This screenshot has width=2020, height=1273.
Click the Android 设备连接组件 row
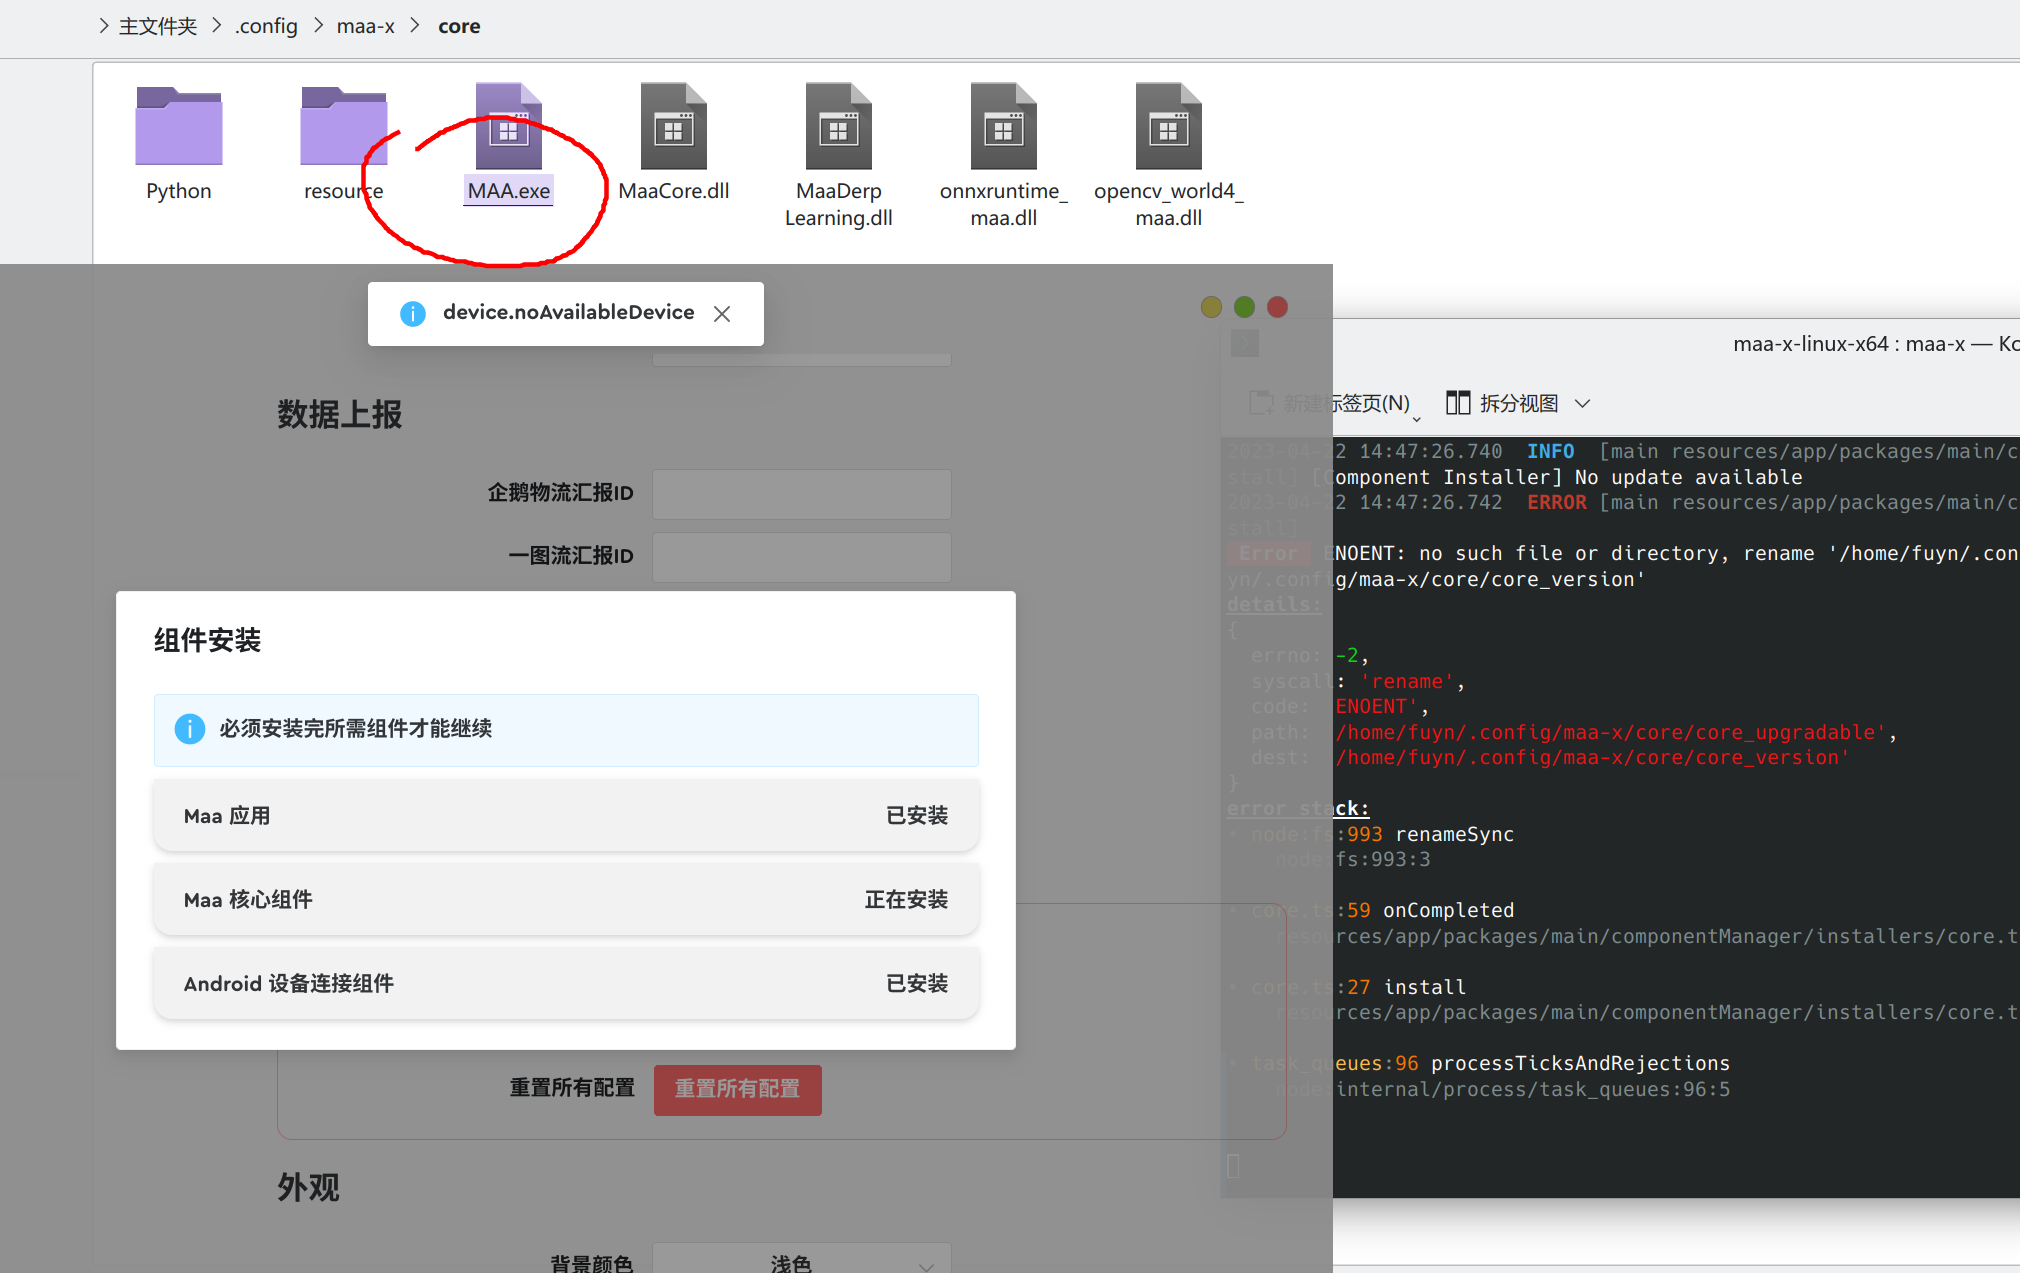(566, 984)
